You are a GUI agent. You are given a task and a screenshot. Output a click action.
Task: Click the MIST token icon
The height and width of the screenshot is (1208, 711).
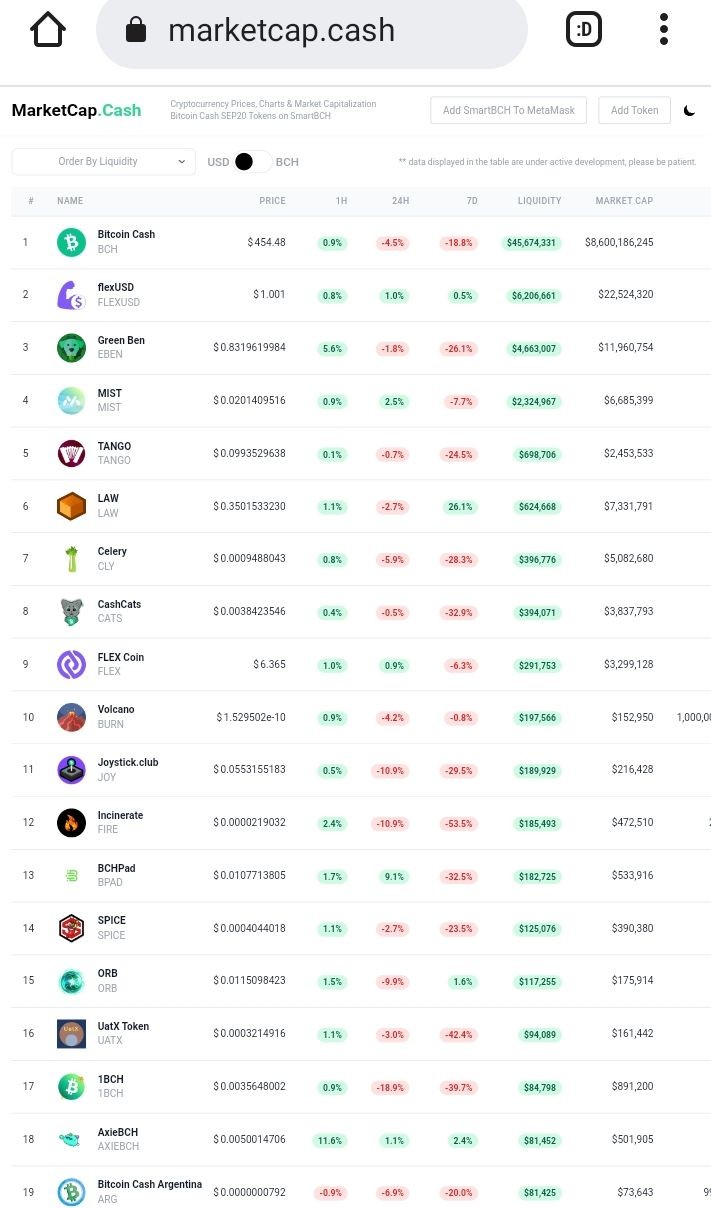[71, 401]
